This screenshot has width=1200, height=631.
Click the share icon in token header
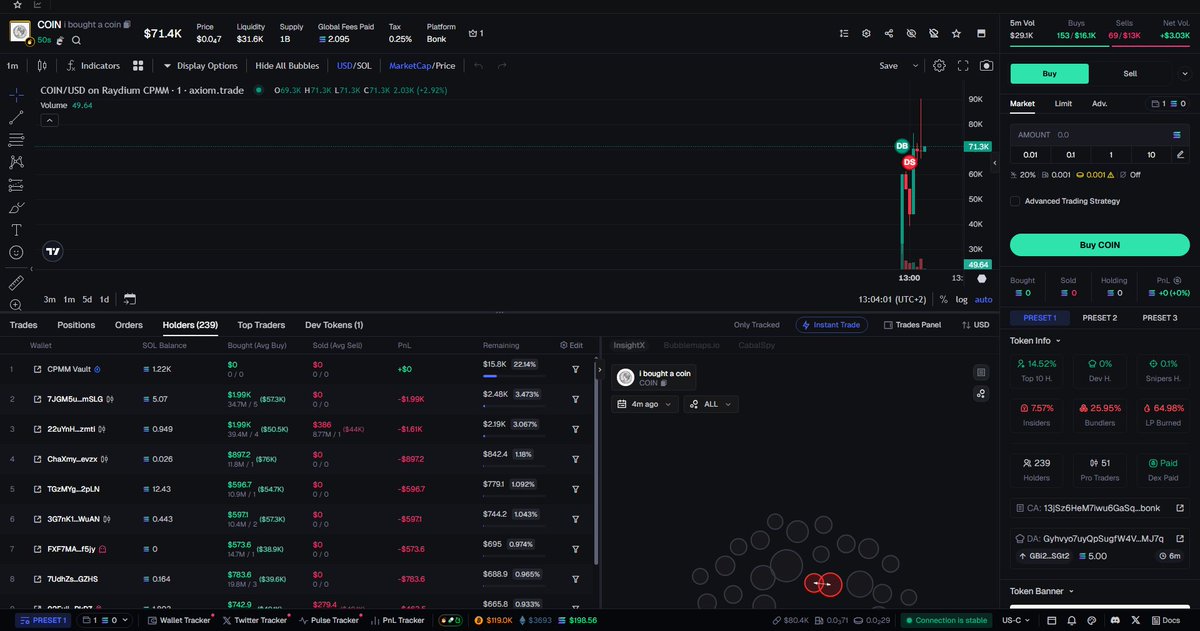pos(889,33)
